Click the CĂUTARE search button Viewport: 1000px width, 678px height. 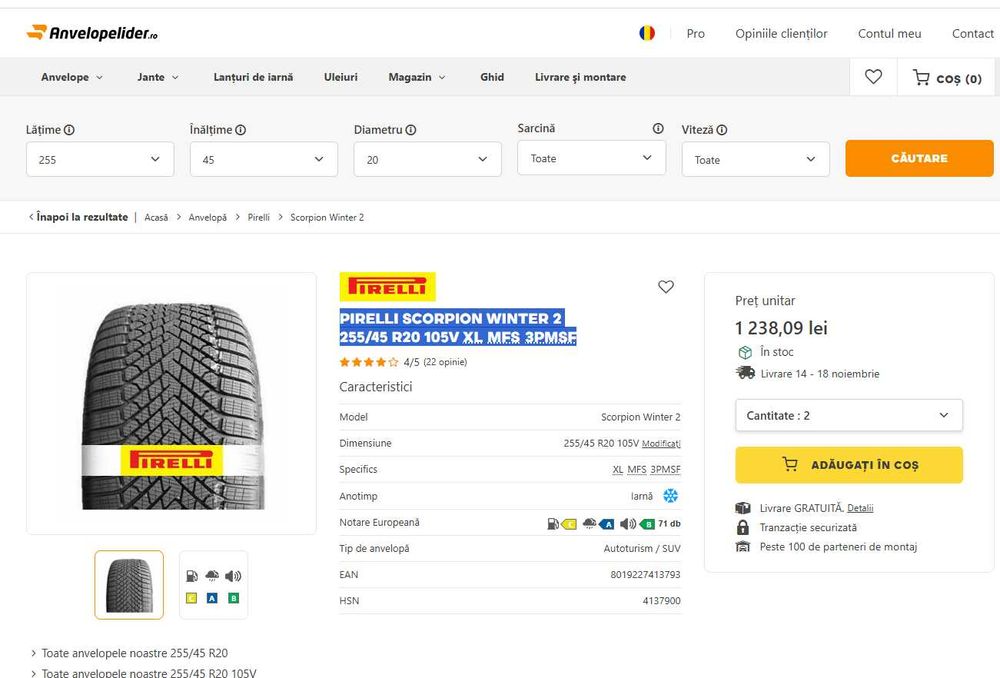click(919, 158)
